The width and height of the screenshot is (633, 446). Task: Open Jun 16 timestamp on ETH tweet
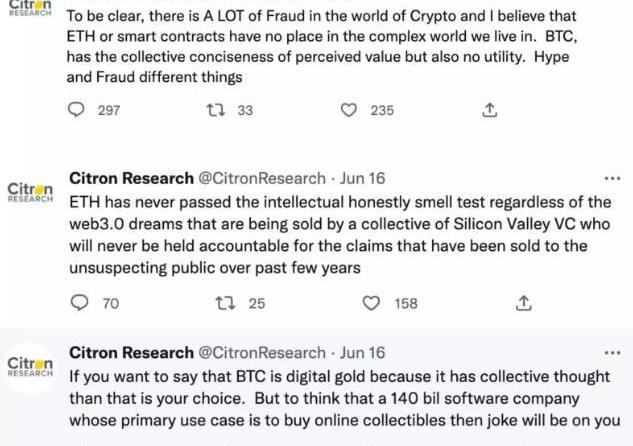click(x=362, y=178)
